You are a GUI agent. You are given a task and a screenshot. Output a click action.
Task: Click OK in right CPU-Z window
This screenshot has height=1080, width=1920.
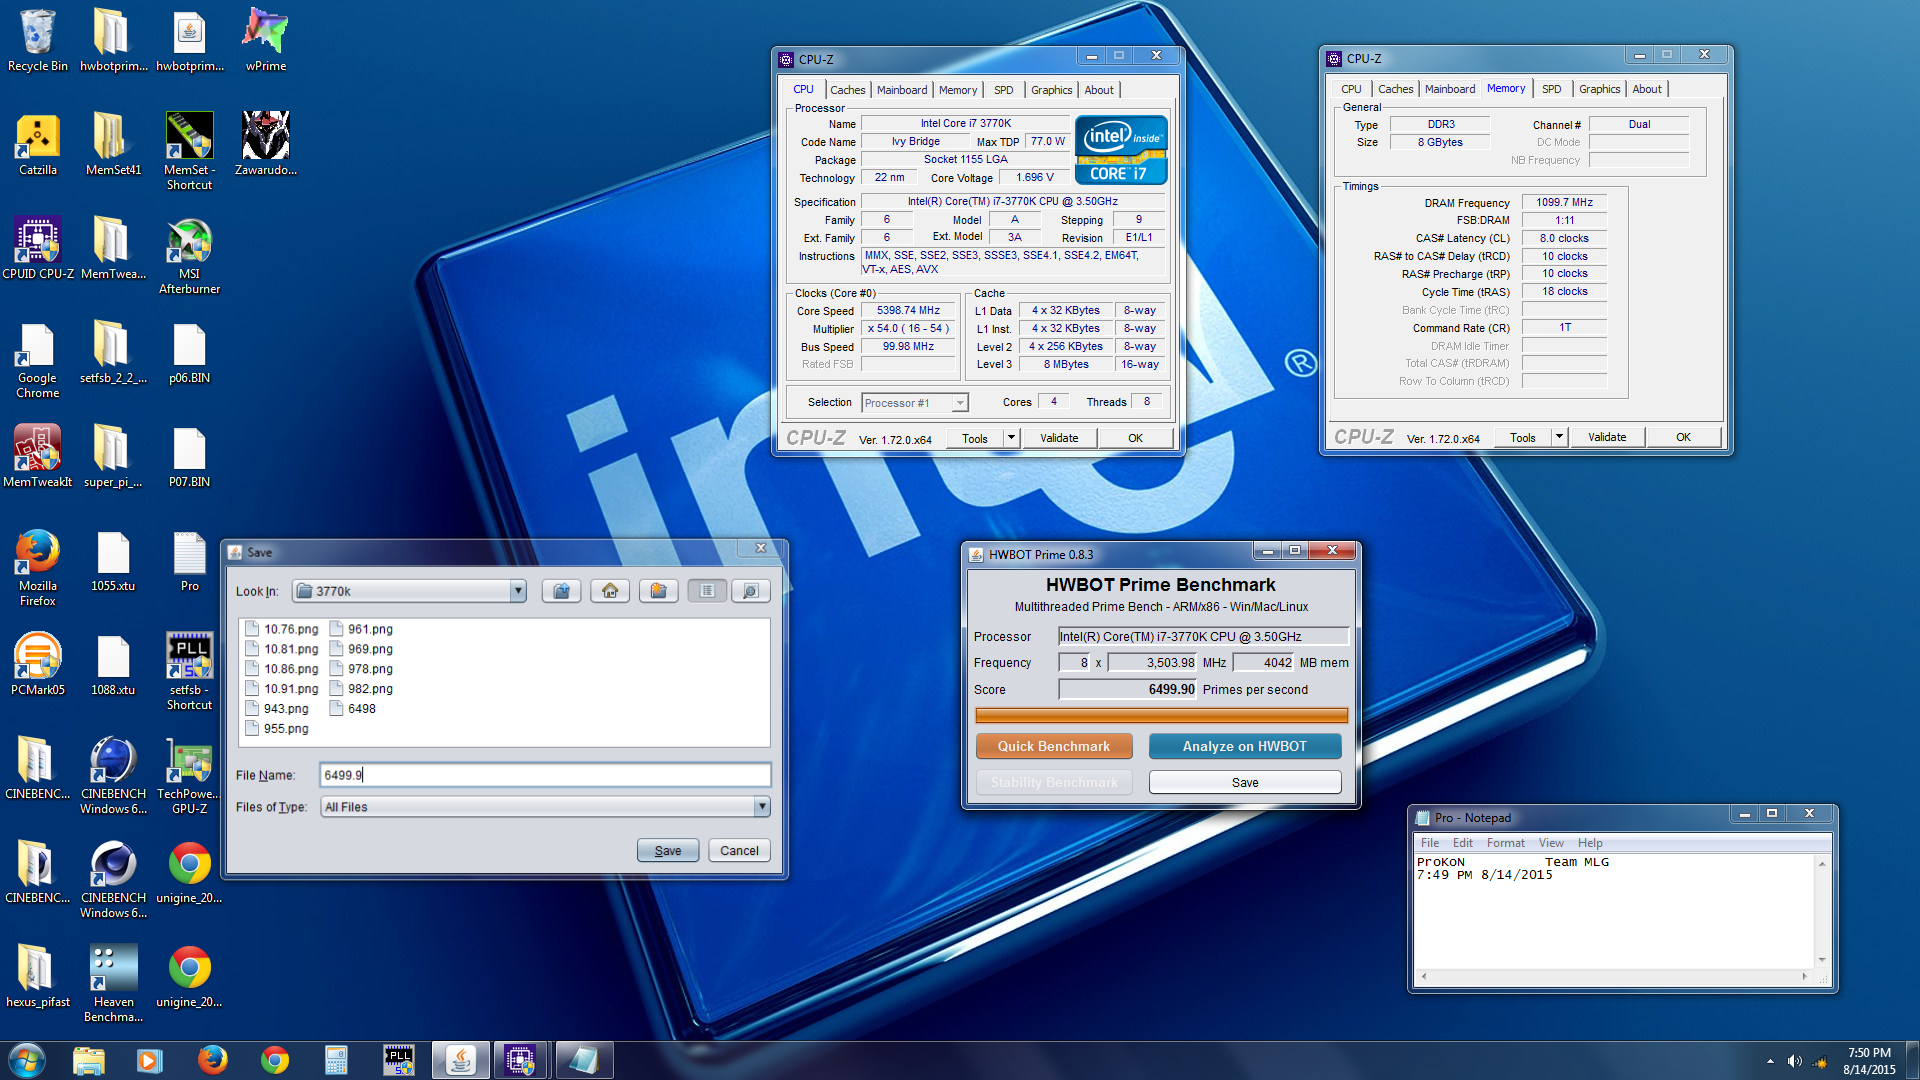1684,437
